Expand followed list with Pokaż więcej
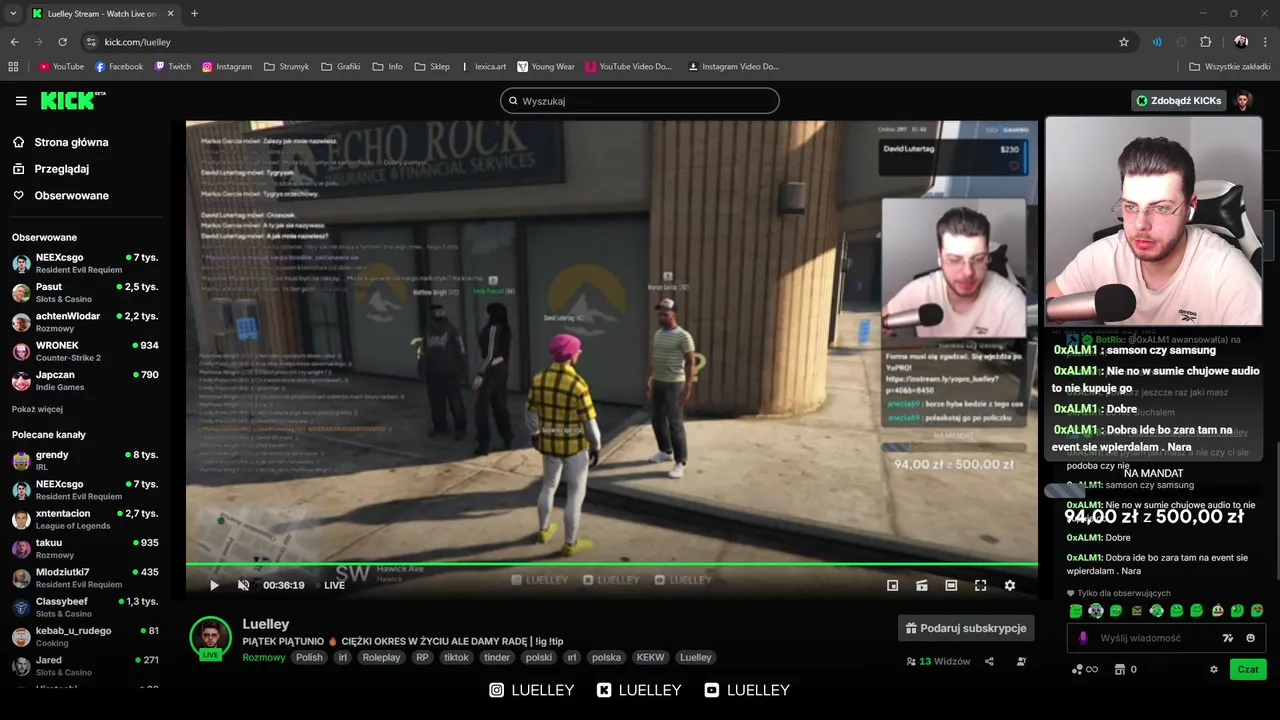 click(x=37, y=409)
